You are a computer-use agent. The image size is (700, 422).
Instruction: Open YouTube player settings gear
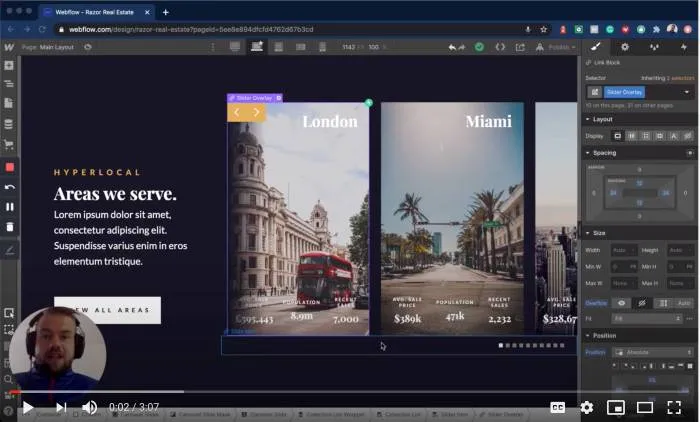587,407
